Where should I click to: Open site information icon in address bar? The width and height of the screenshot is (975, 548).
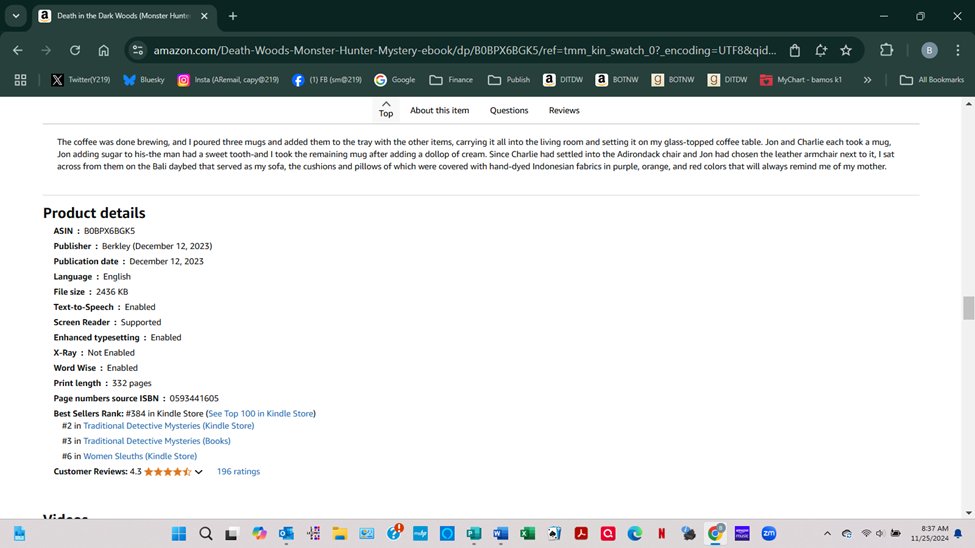[138, 50]
